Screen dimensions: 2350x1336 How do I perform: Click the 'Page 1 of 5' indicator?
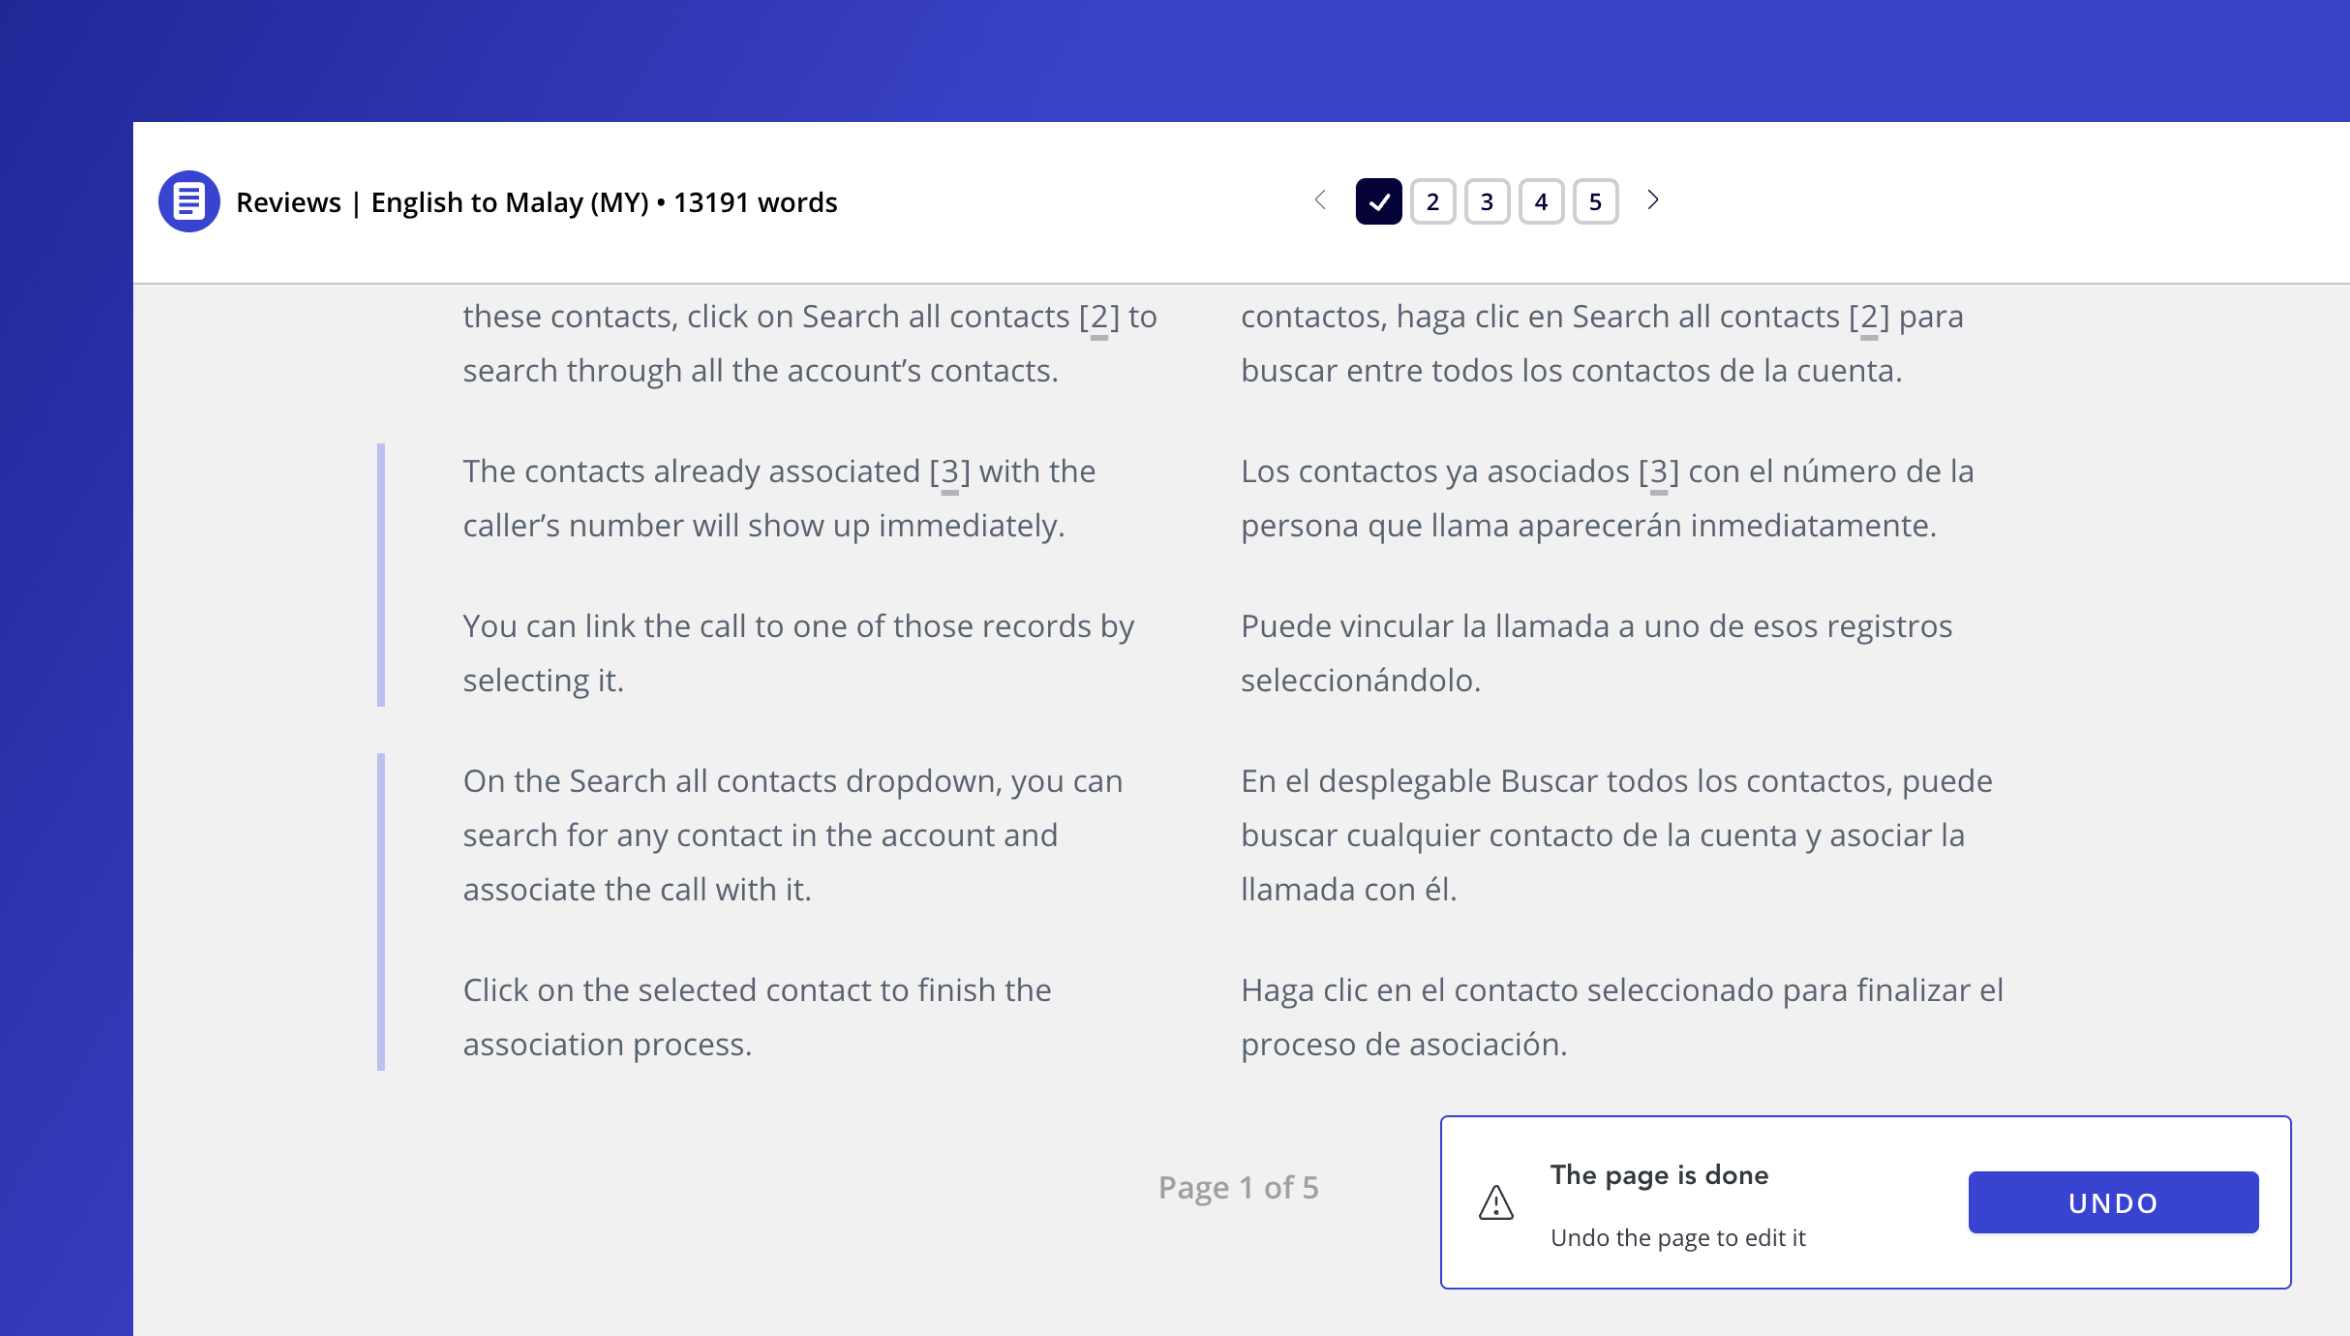point(1238,1187)
